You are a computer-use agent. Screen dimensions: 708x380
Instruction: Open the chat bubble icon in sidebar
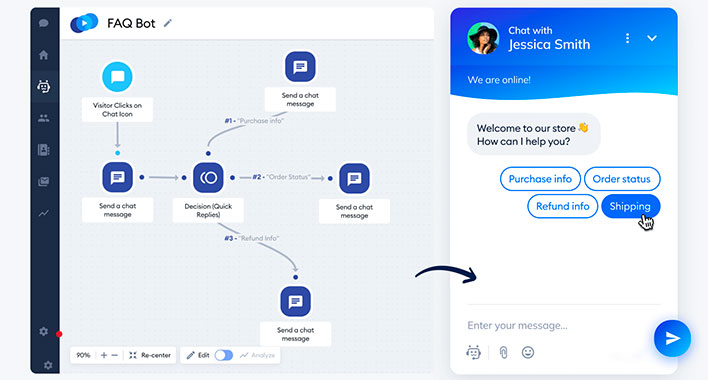tap(44, 23)
